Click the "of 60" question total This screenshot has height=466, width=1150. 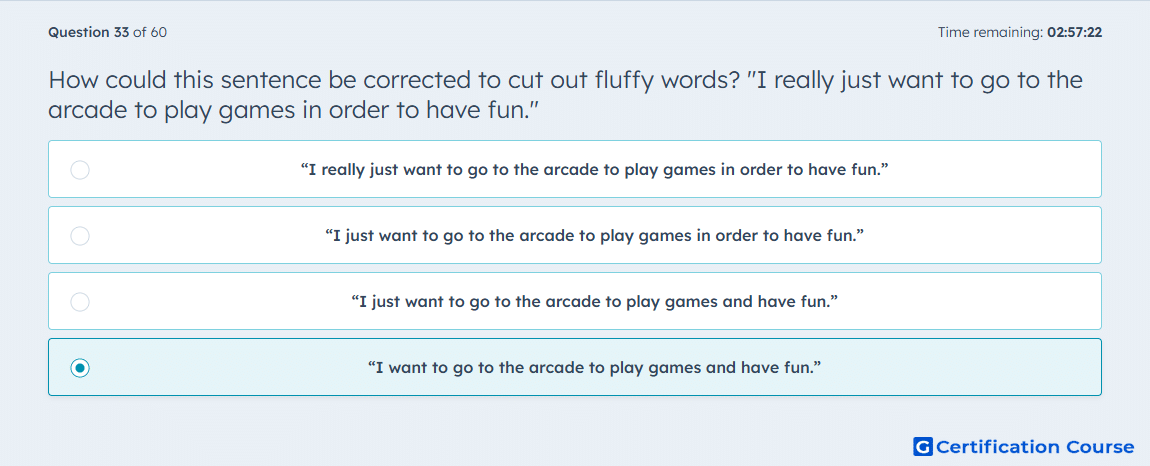pos(150,32)
